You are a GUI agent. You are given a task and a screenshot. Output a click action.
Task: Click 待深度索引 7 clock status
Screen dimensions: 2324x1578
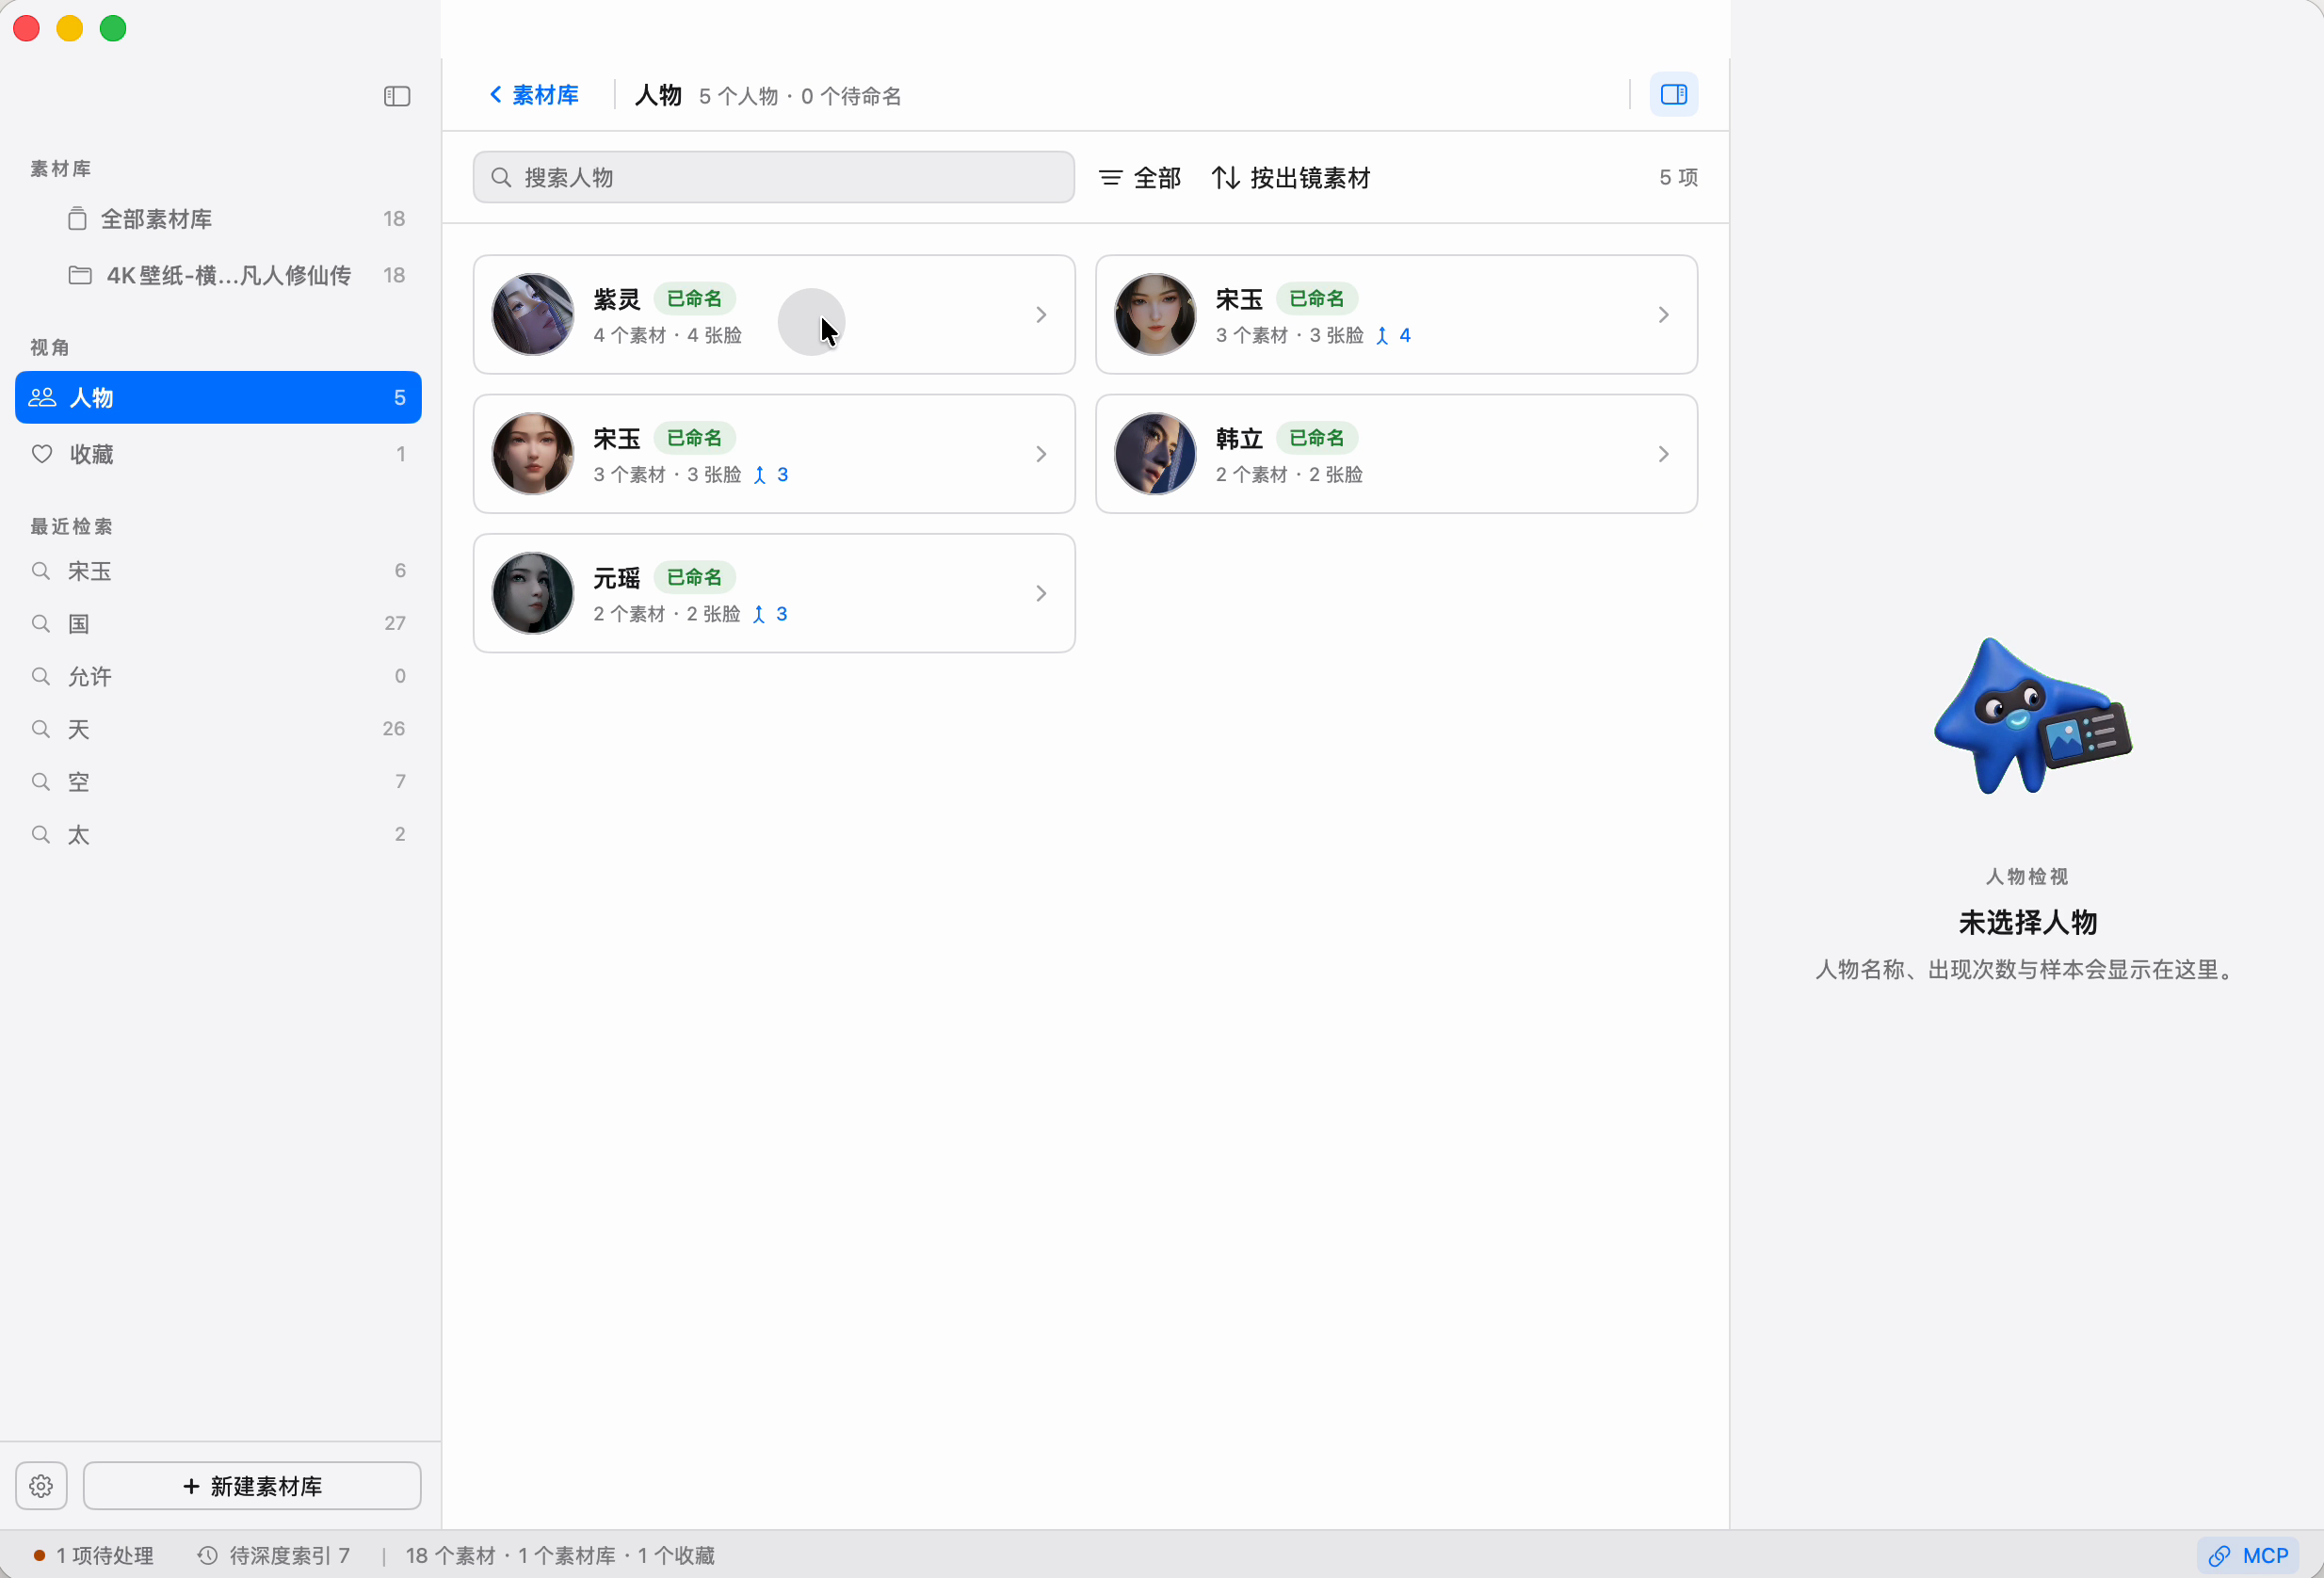coord(273,1555)
